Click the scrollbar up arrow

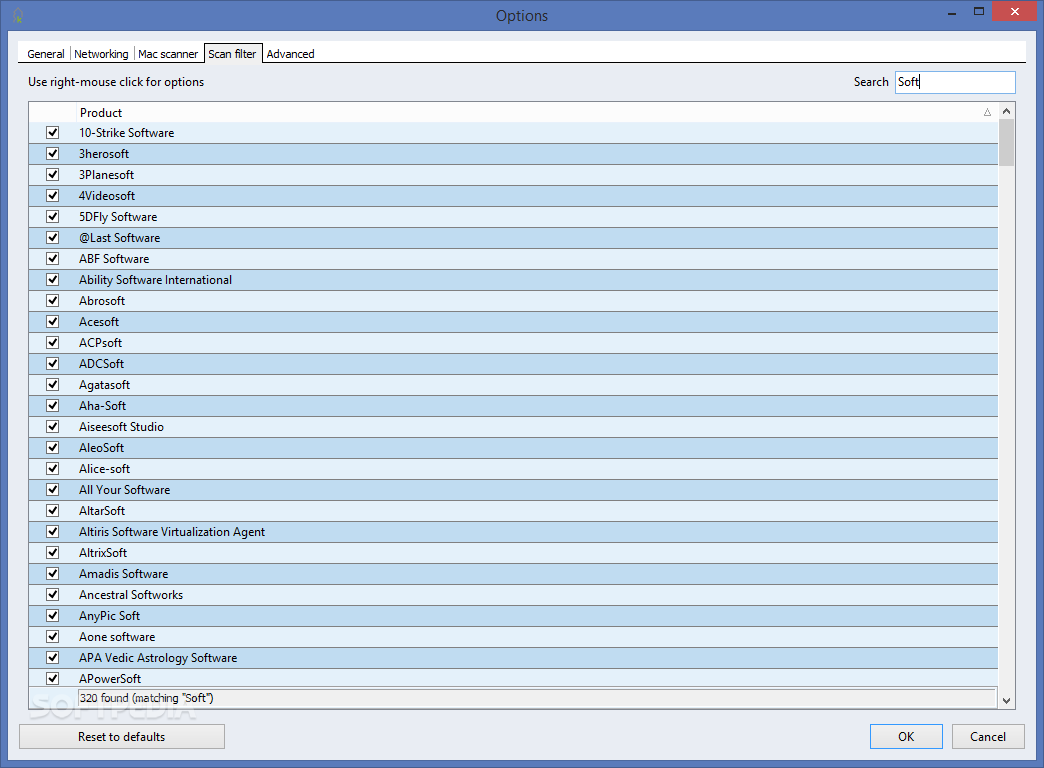coord(1006,111)
